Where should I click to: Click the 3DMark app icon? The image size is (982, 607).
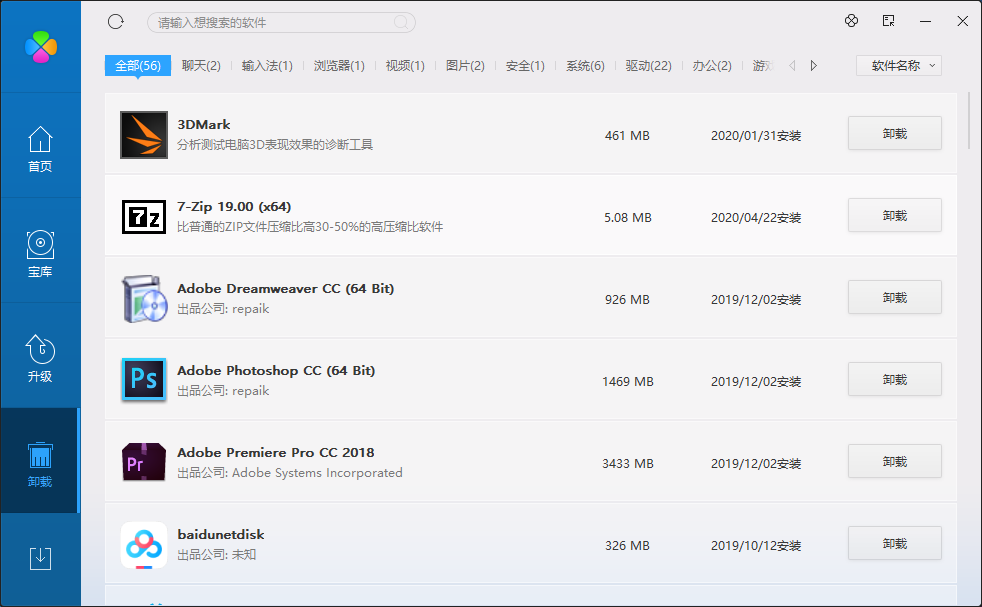tap(144, 135)
